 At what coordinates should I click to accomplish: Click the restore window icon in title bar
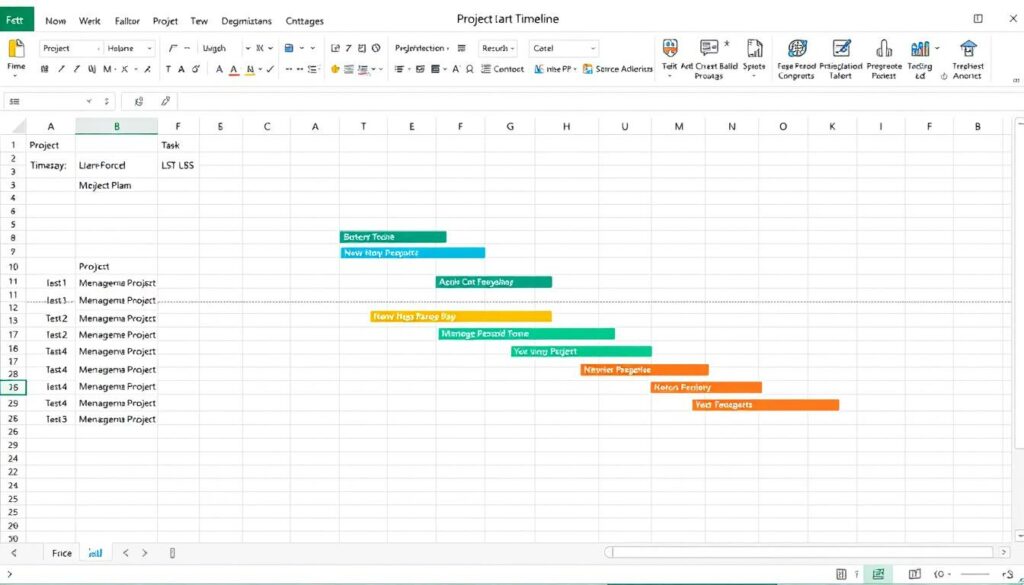pos(978,19)
